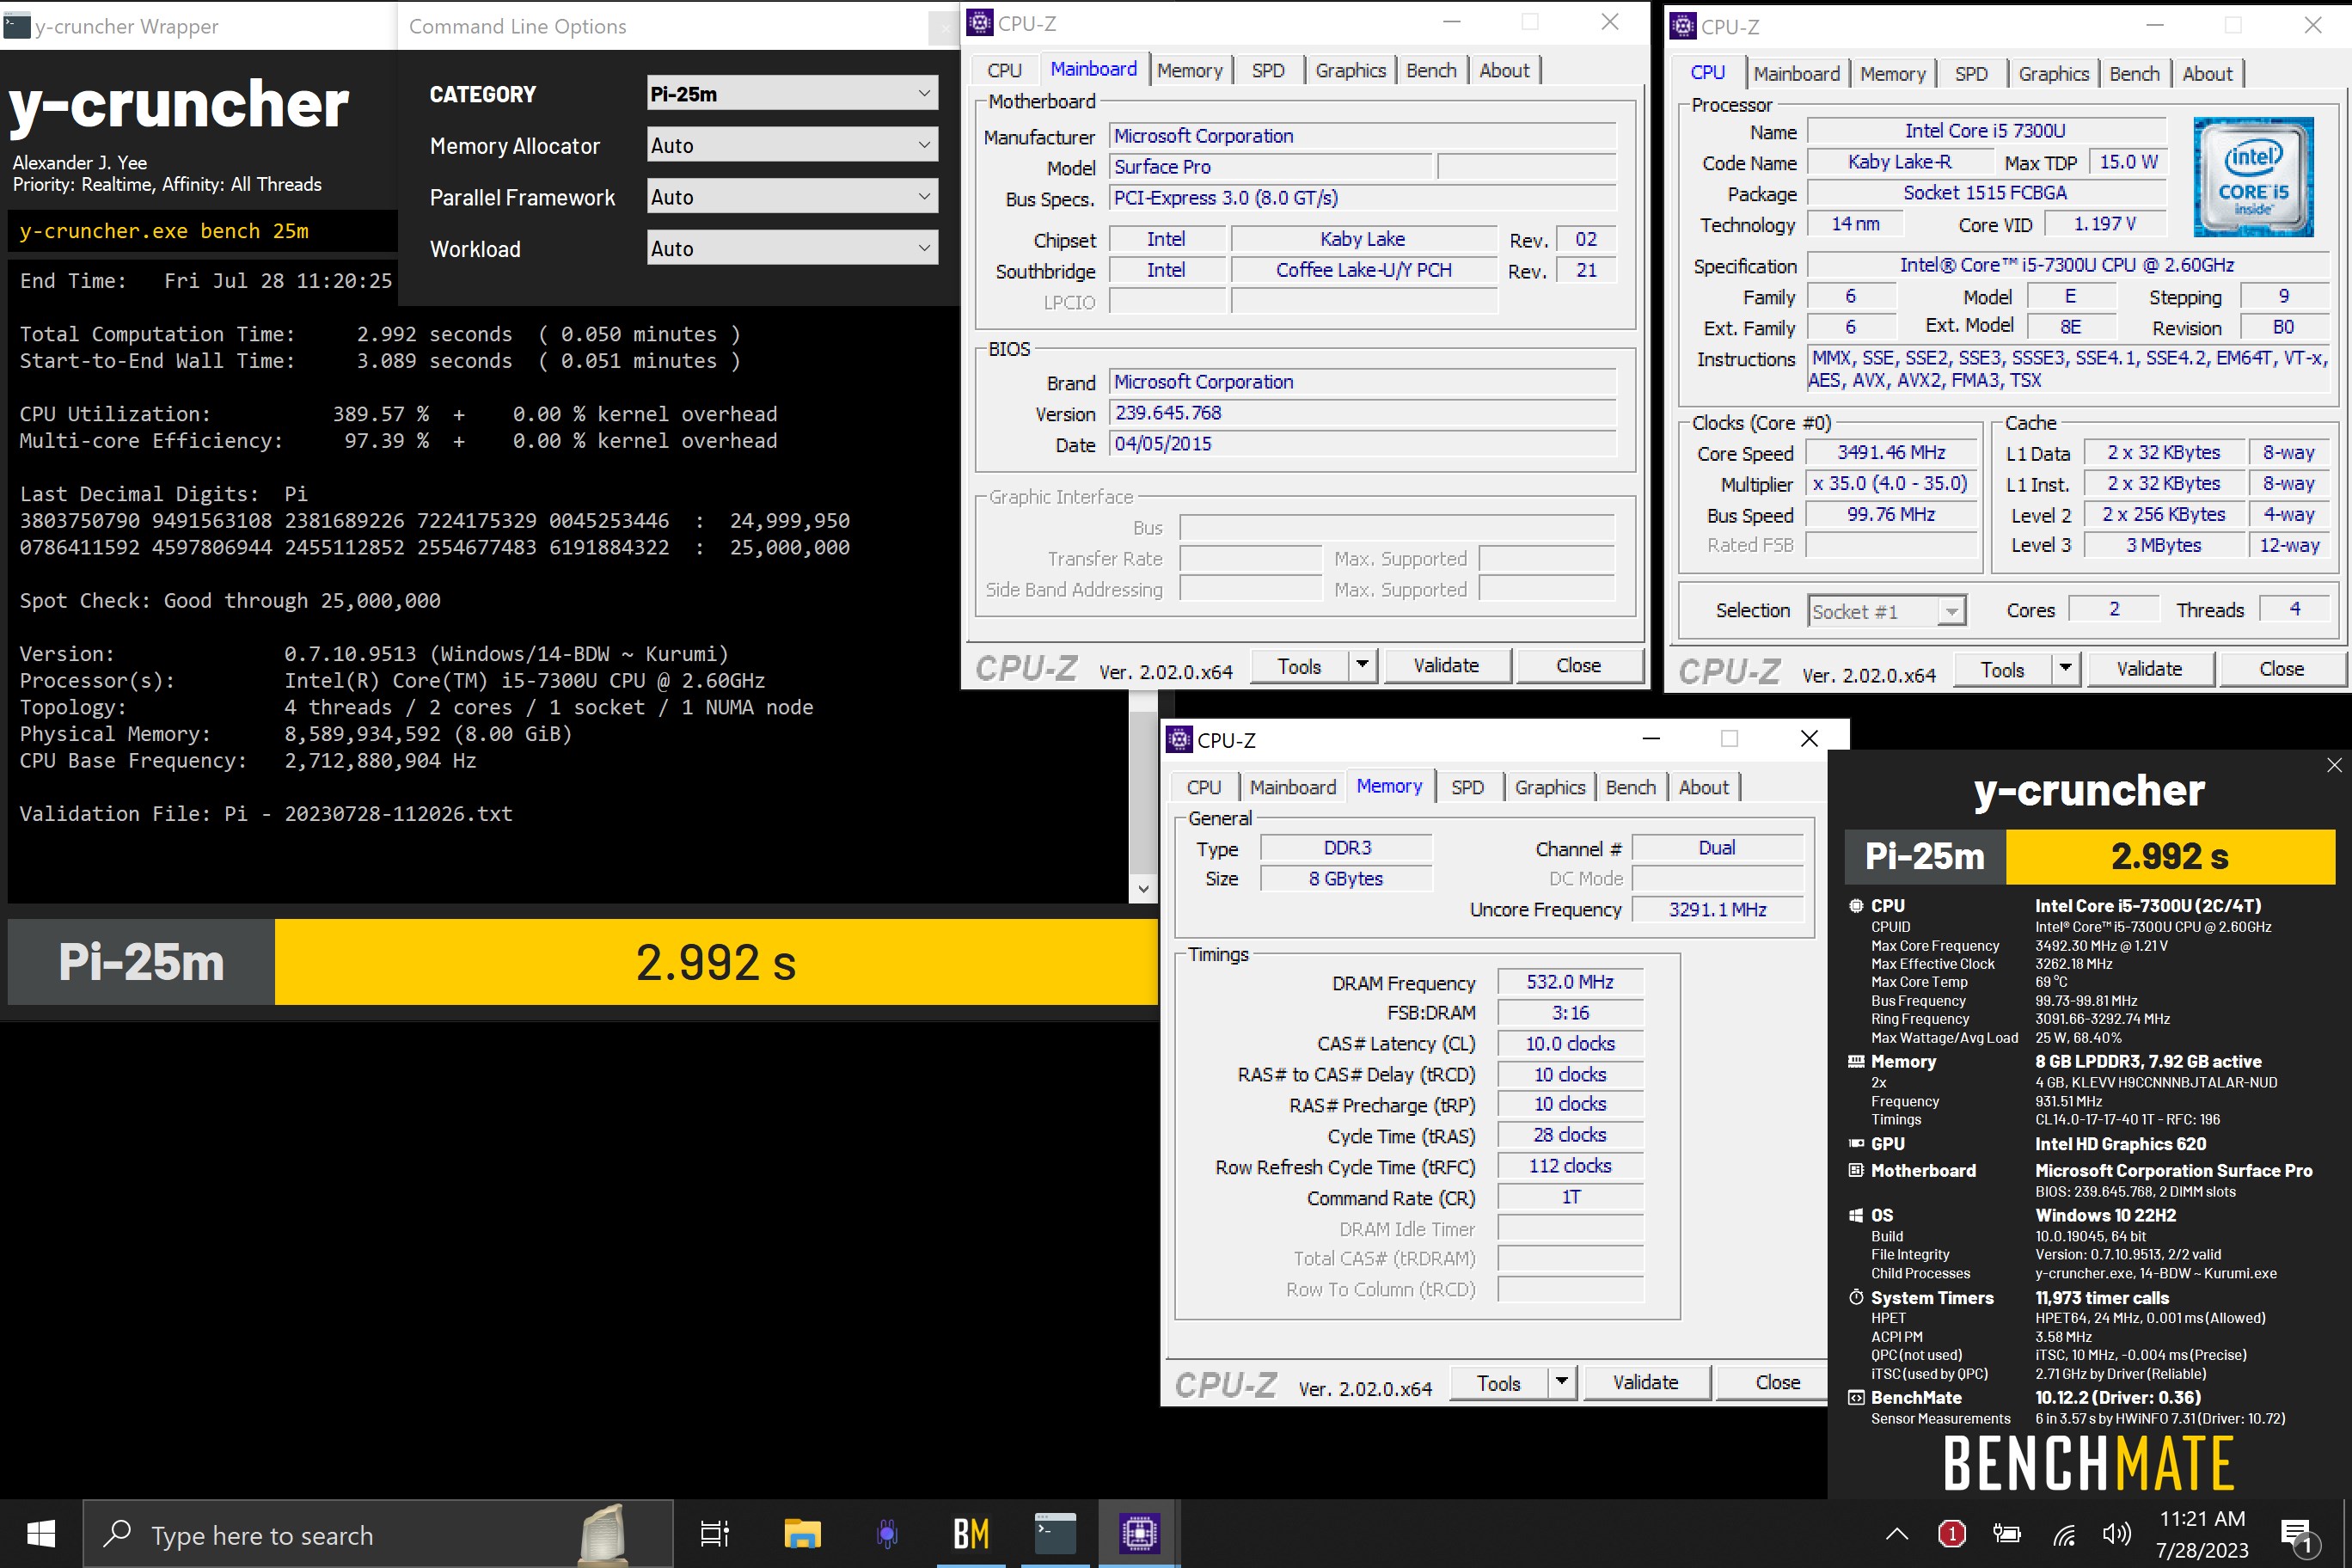Open the Memory Allocator dropdown
The width and height of the screenshot is (2352, 1568).
click(792, 145)
